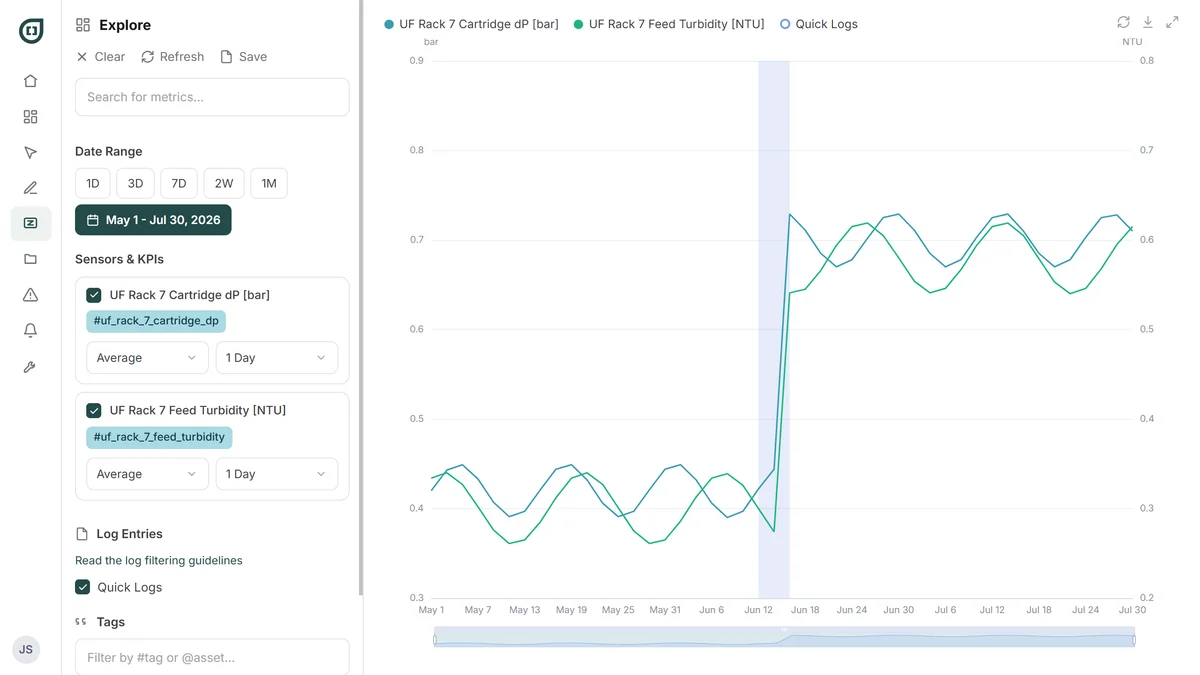The width and height of the screenshot is (1200, 675).
Task: Focus the Filter by #tag or @asset field
Action: (212, 657)
